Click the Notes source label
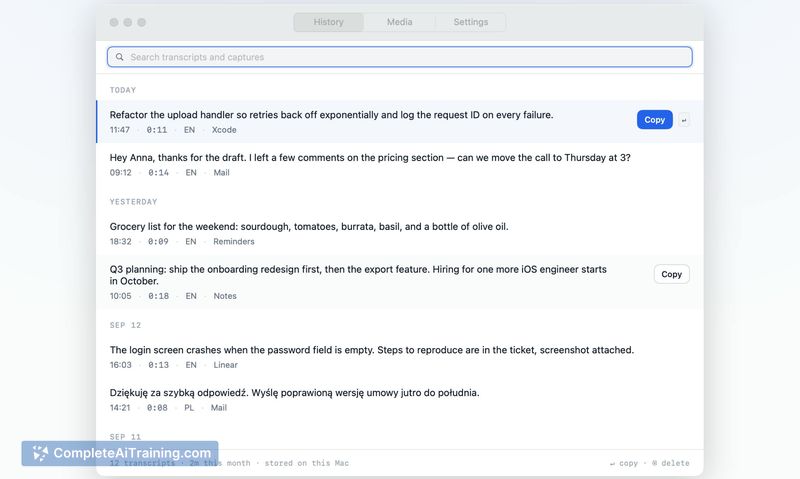The height and width of the screenshot is (479, 800). (224, 296)
